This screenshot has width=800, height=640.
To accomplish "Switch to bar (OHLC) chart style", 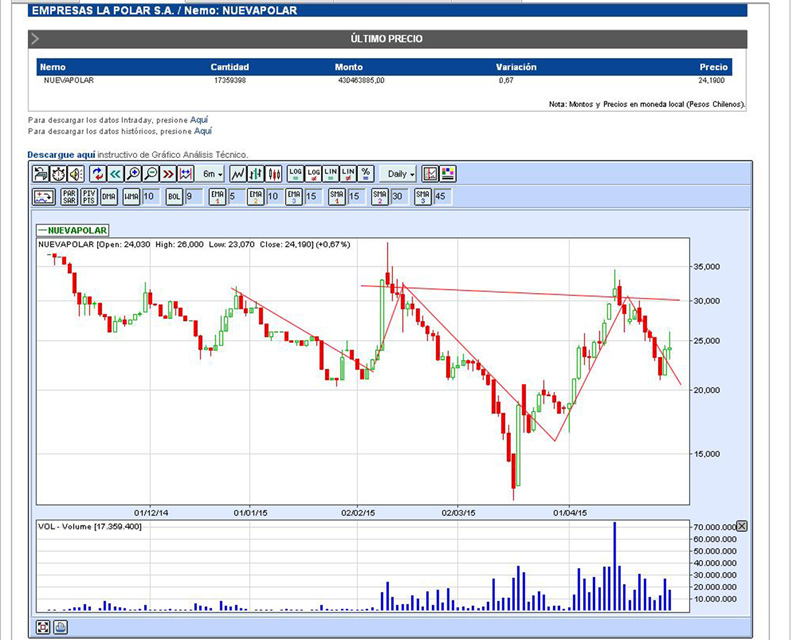I will coord(256,174).
